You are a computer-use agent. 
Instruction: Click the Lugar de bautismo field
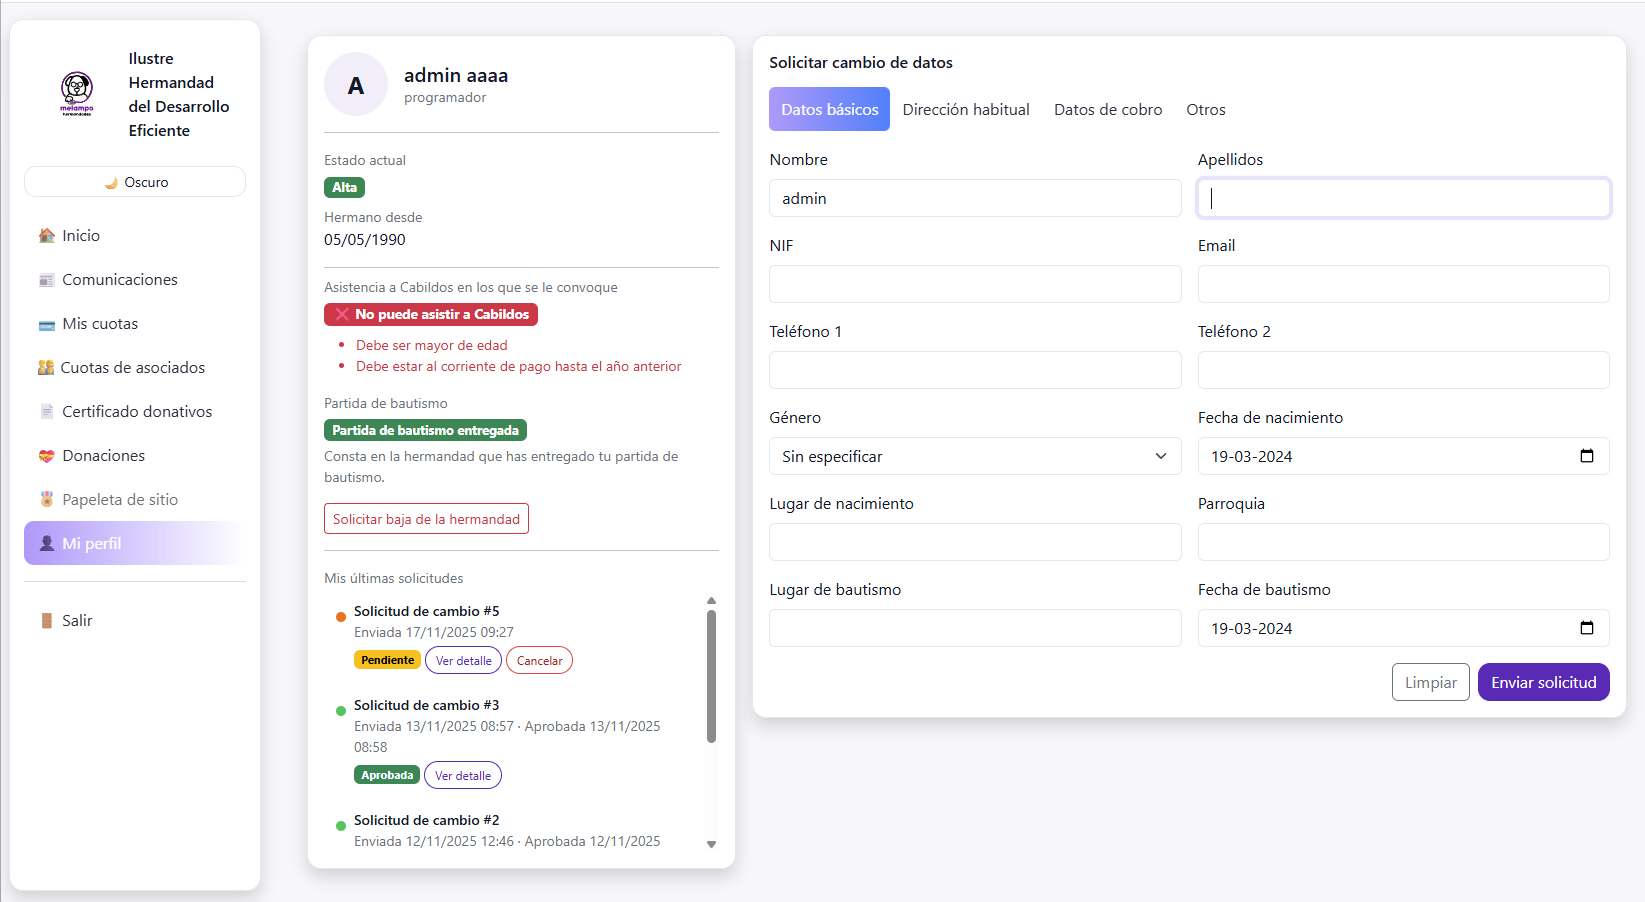pos(975,628)
